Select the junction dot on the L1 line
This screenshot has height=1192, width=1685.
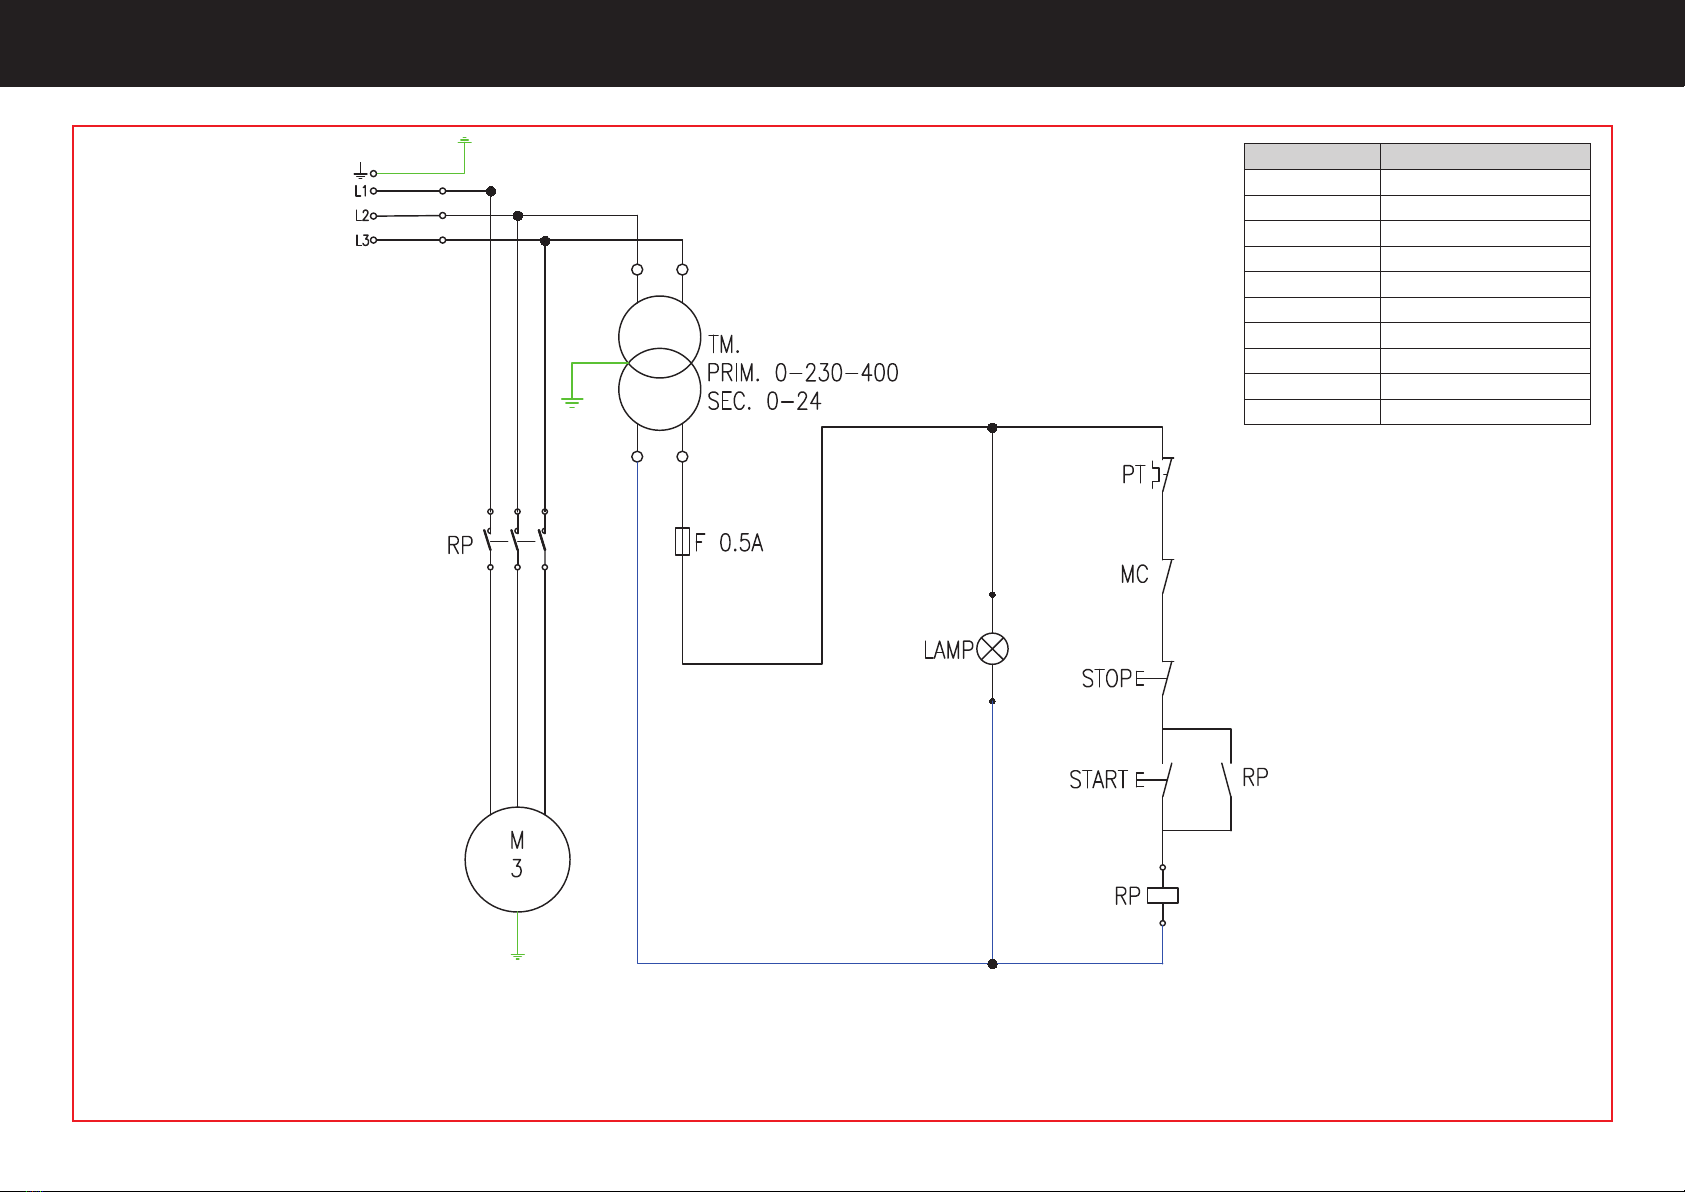[x=490, y=191]
